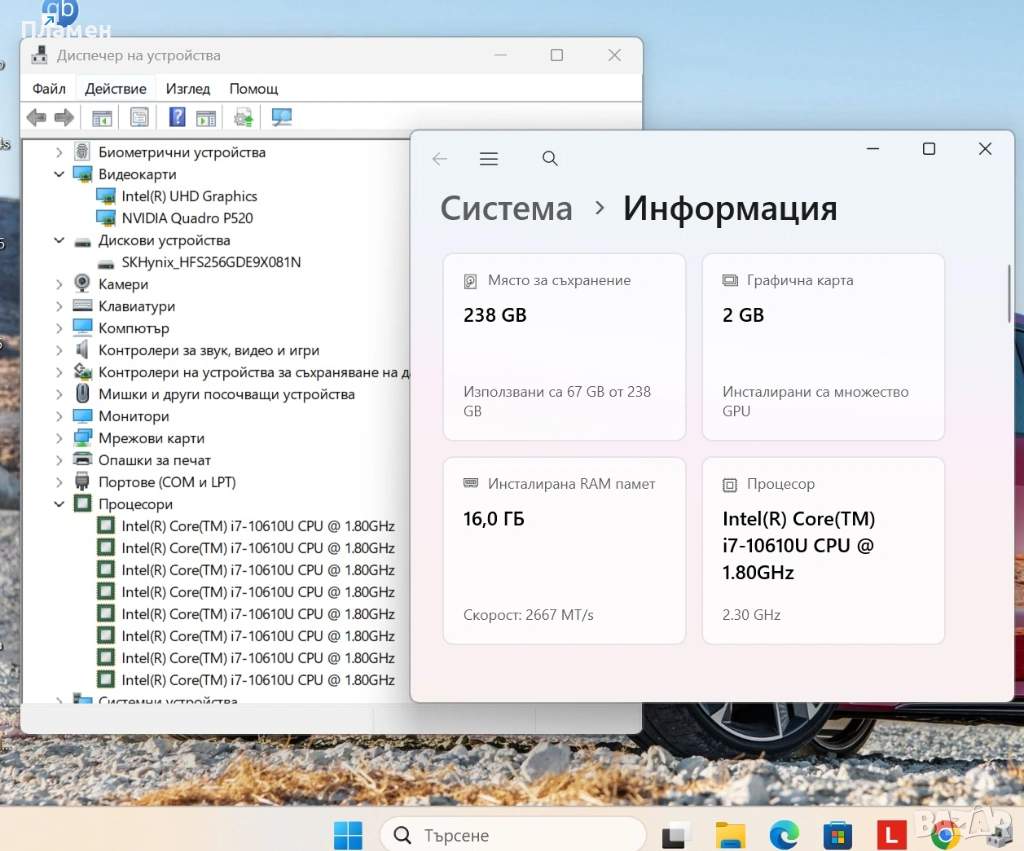Image resolution: width=1024 pixels, height=851 pixels.
Task: Click the Система breadcrumb link
Action: coord(506,209)
